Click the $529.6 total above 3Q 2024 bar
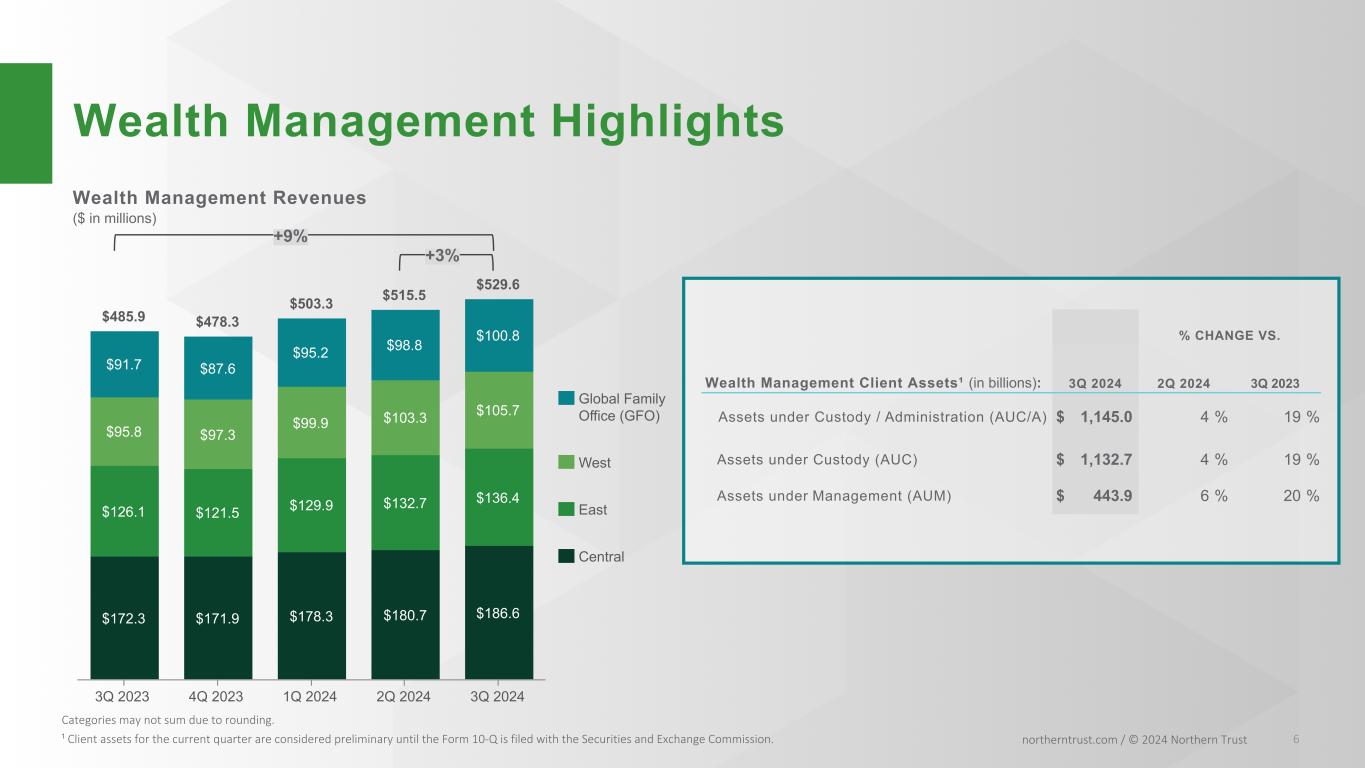 click(x=497, y=285)
